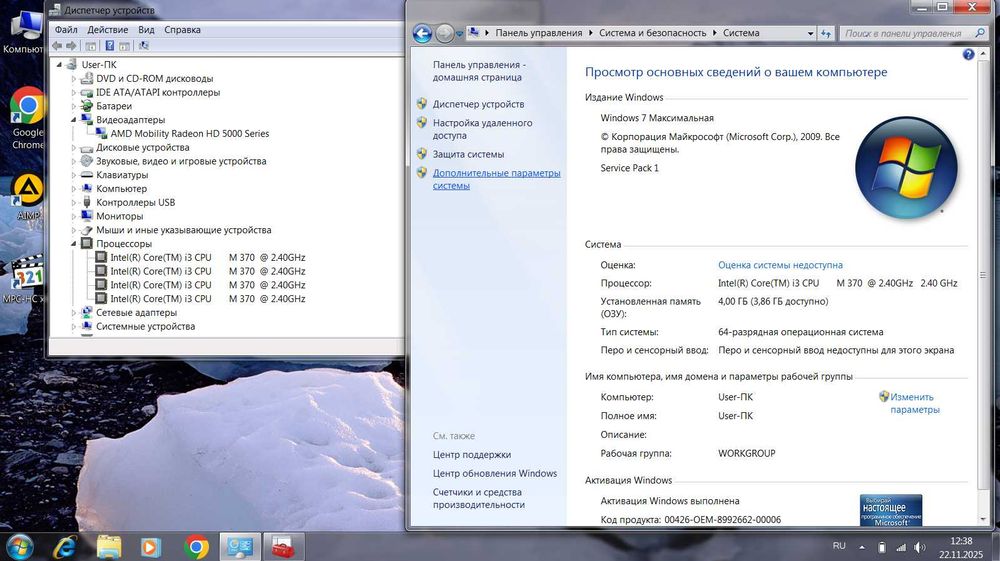Select the Google Chrome desktop shortcut

click(27, 119)
